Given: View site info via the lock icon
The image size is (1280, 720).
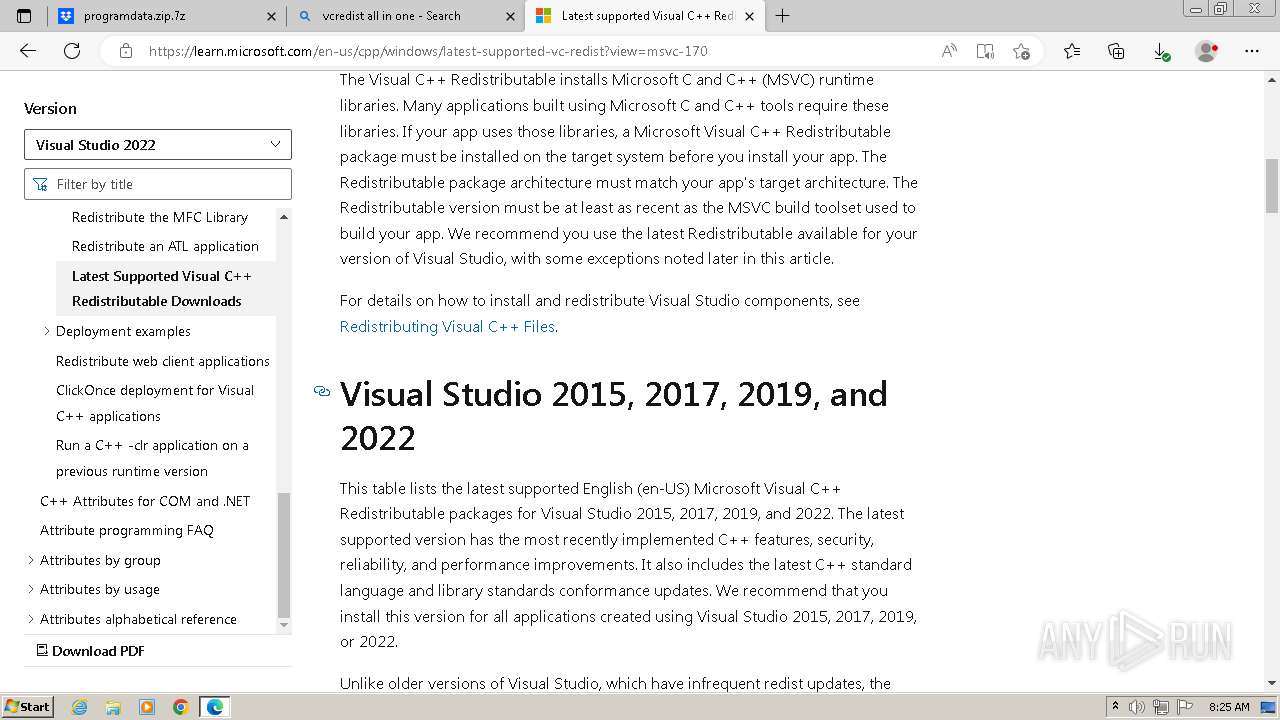Looking at the screenshot, I should 125,51.
